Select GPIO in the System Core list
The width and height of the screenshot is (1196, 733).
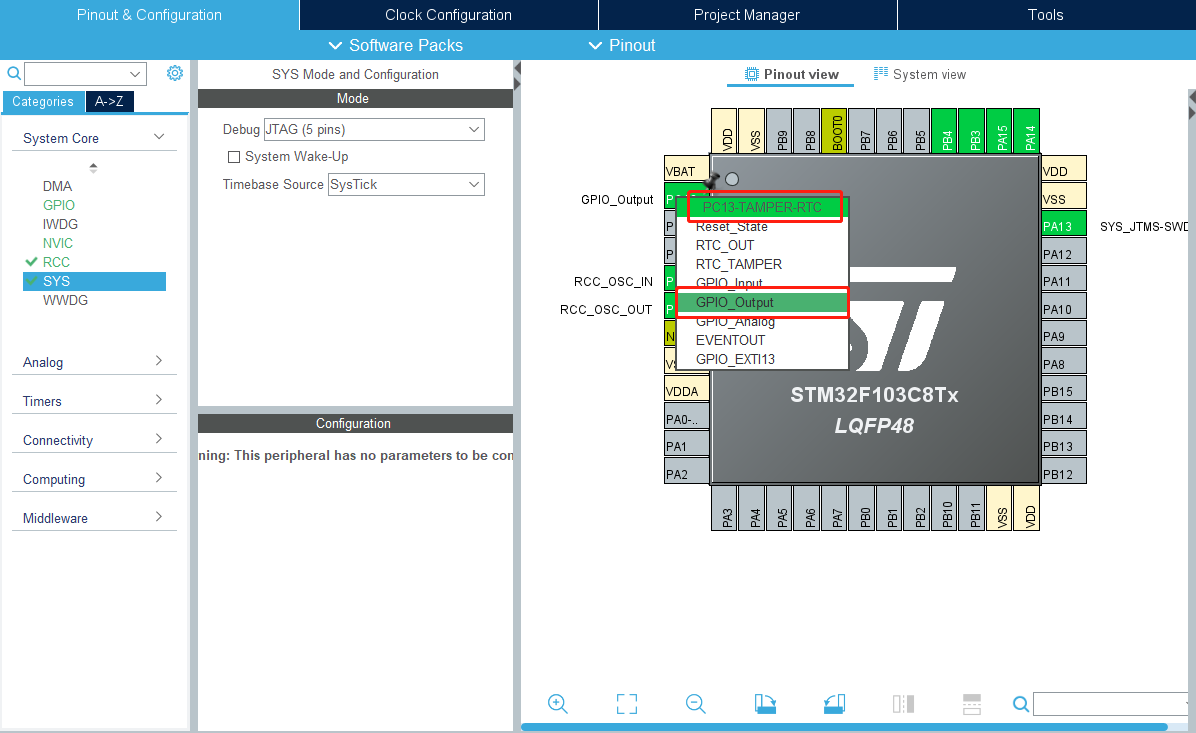tap(60, 205)
